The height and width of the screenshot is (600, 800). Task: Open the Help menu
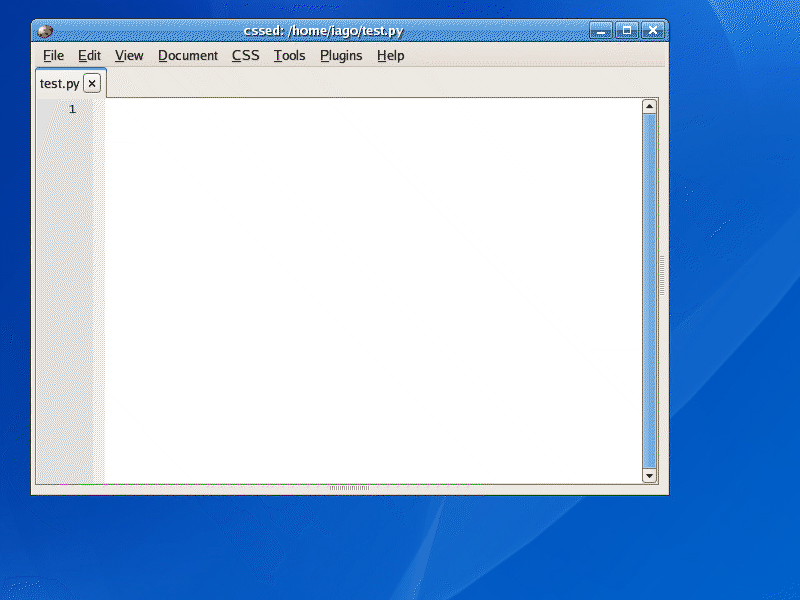click(390, 55)
